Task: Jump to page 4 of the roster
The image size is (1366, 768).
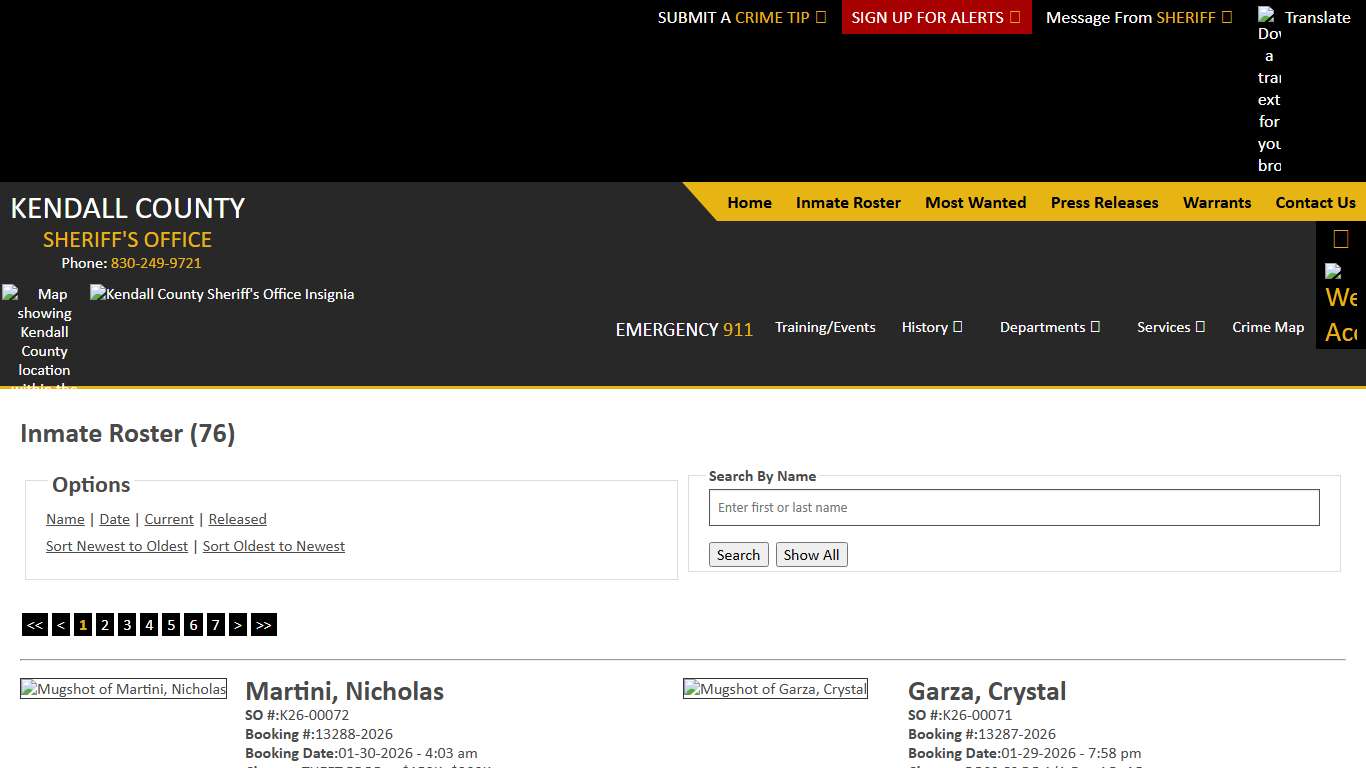Action: pos(148,624)
